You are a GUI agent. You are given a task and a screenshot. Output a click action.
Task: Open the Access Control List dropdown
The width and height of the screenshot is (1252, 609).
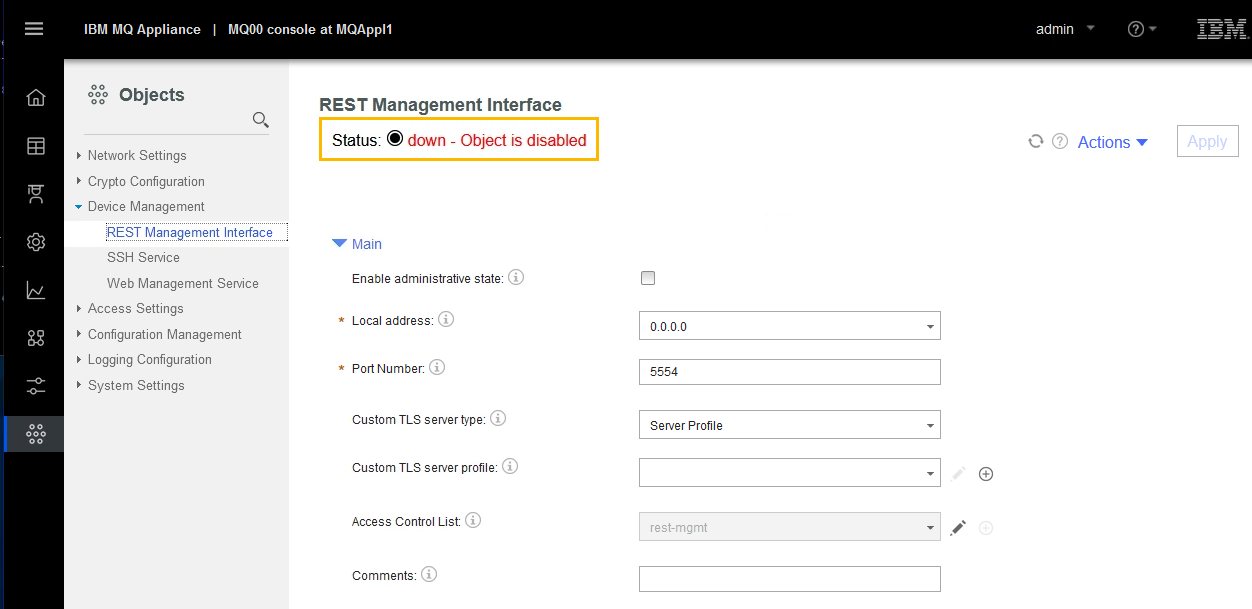pos(790,527)
